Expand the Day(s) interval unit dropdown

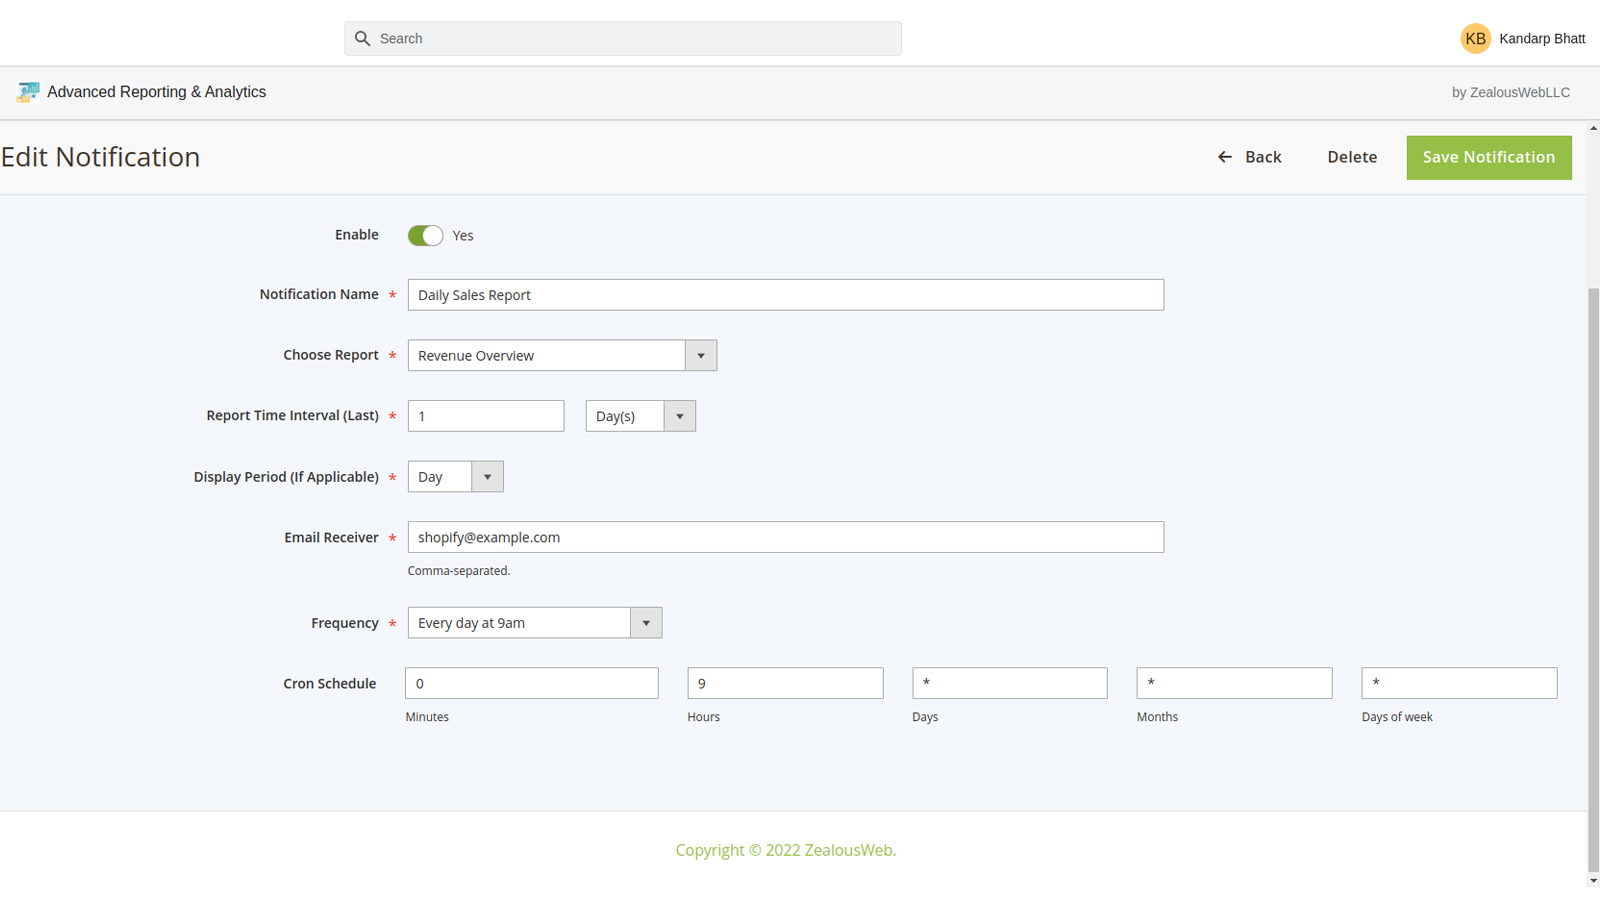tap(640, 416)
